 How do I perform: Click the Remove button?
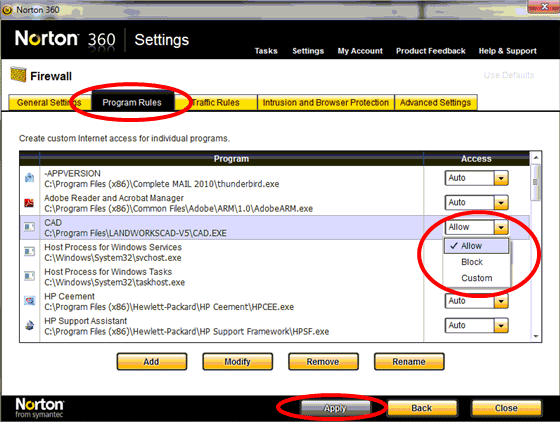pos(323,362)
